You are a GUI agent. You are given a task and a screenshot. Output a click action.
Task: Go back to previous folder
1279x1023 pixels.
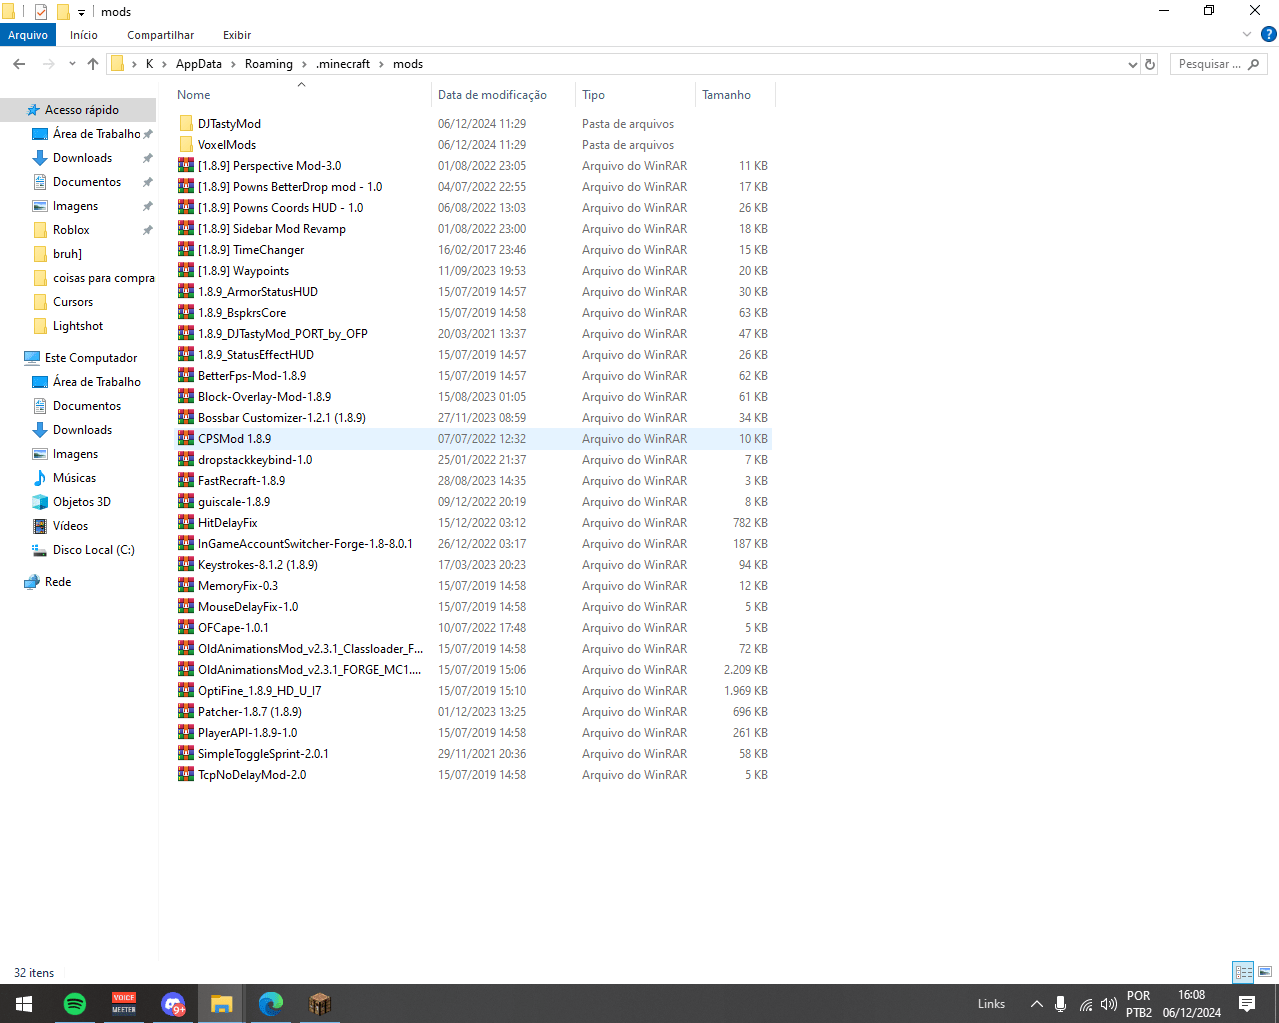19,64
